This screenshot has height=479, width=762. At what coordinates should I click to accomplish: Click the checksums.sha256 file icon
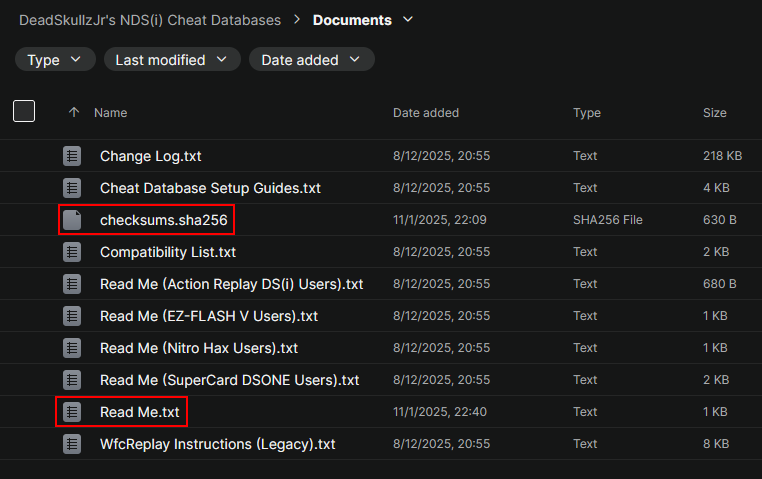(x=72, y=220)
